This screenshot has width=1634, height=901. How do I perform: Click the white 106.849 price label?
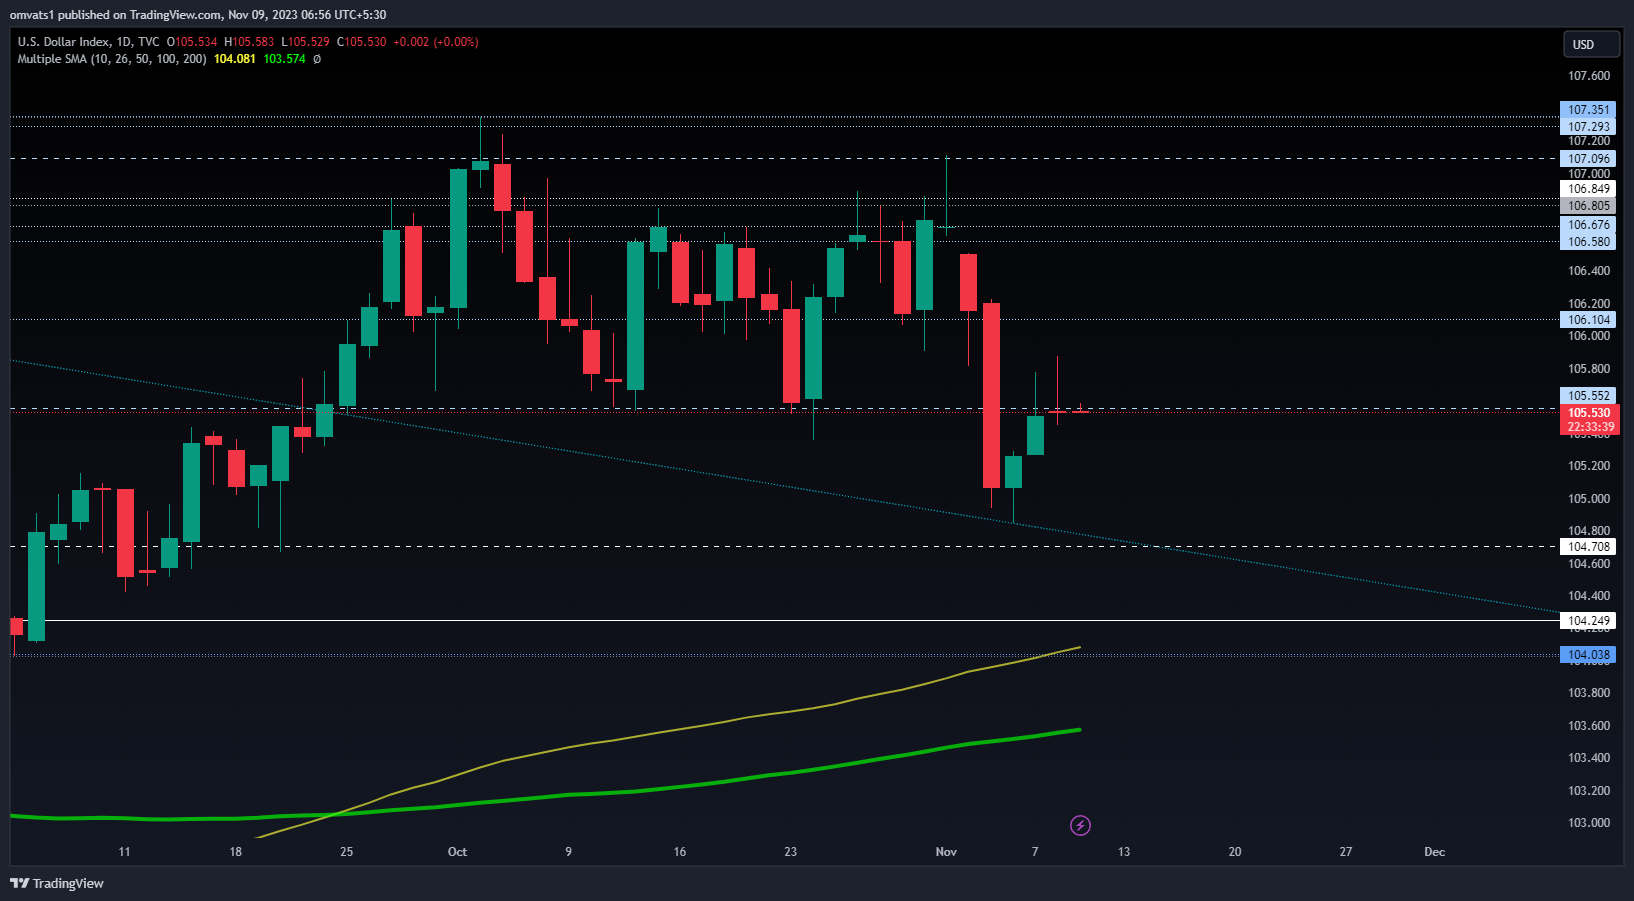pyautogui.click(x=1588, y=189)
